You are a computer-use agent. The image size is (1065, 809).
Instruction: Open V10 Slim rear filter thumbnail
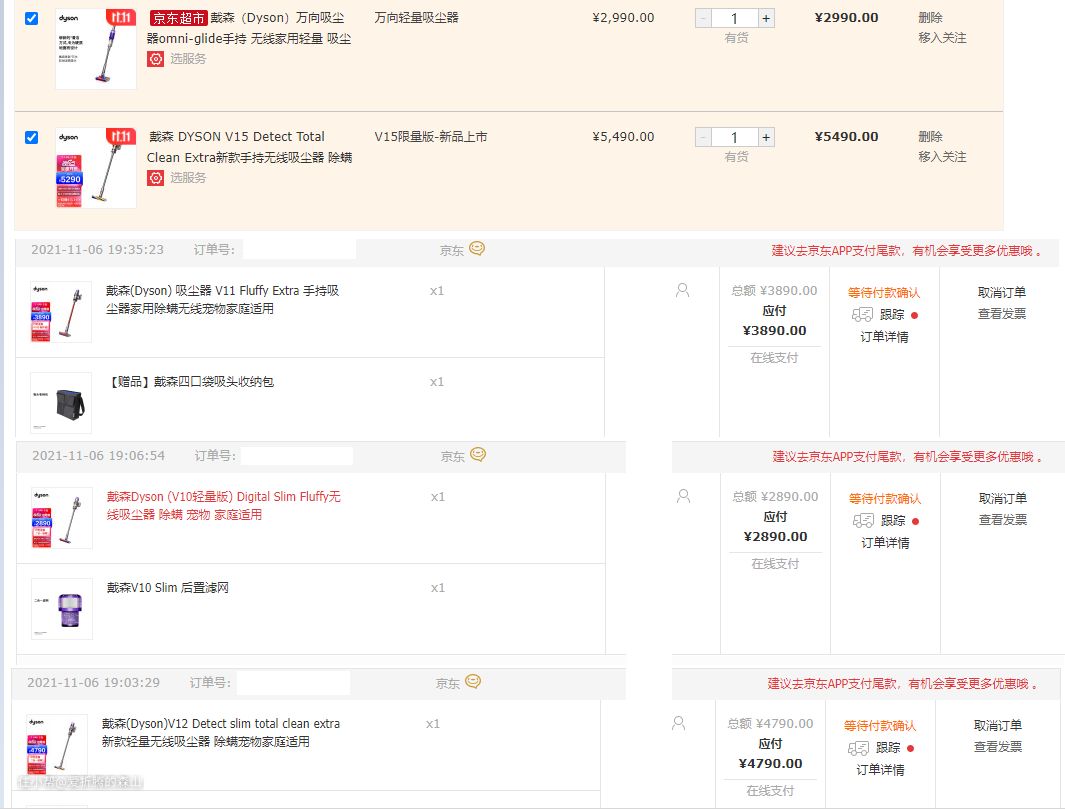[62, 609]
